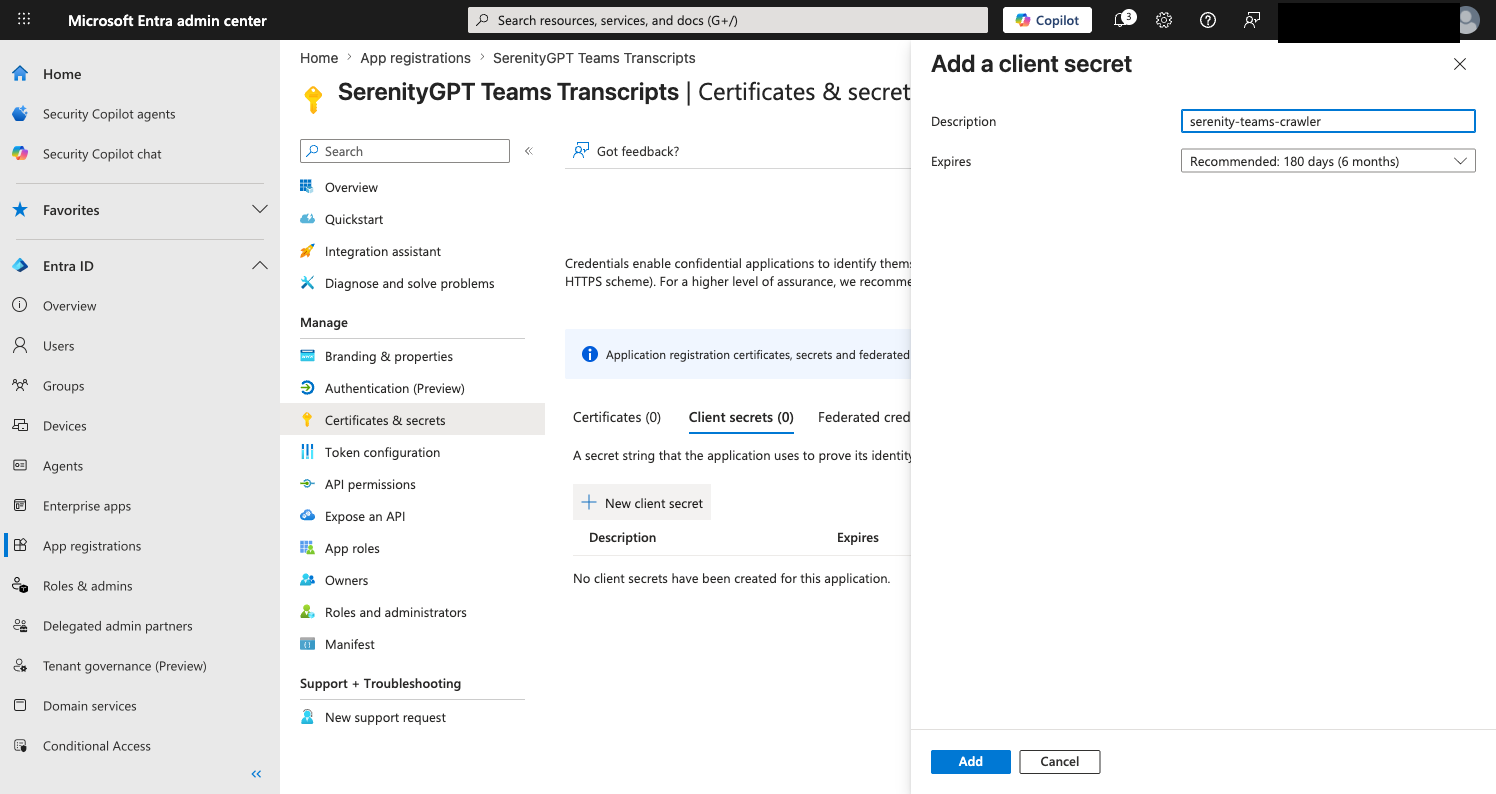Open Groups in the sidebar
This screenshot has height=794, width=1496.
tap(64, 386)
